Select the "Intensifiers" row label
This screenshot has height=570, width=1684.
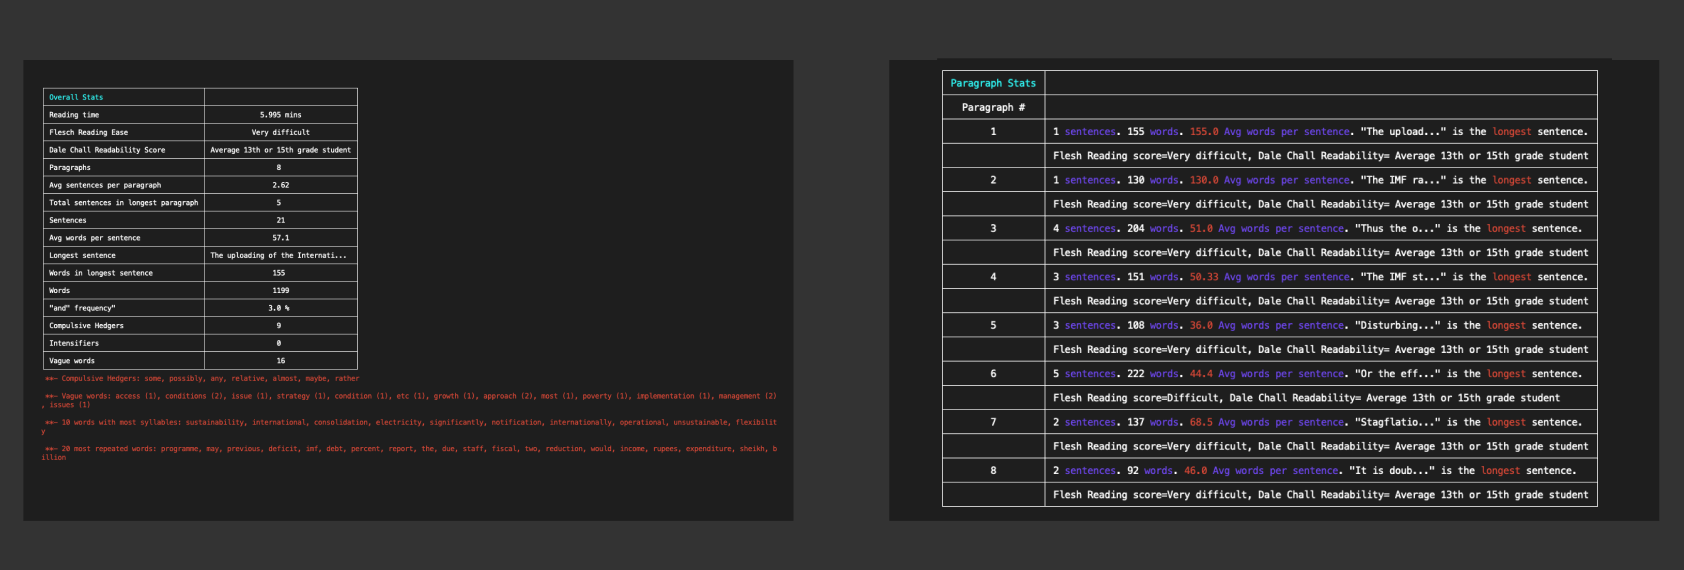point(74,343)
